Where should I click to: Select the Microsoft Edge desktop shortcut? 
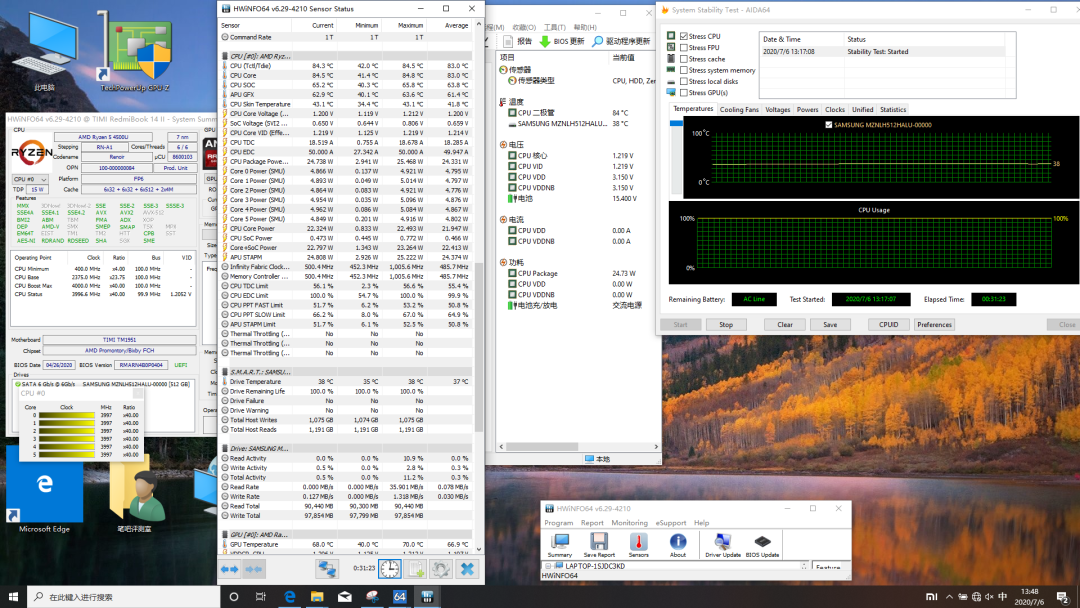[x=45, y=492]
